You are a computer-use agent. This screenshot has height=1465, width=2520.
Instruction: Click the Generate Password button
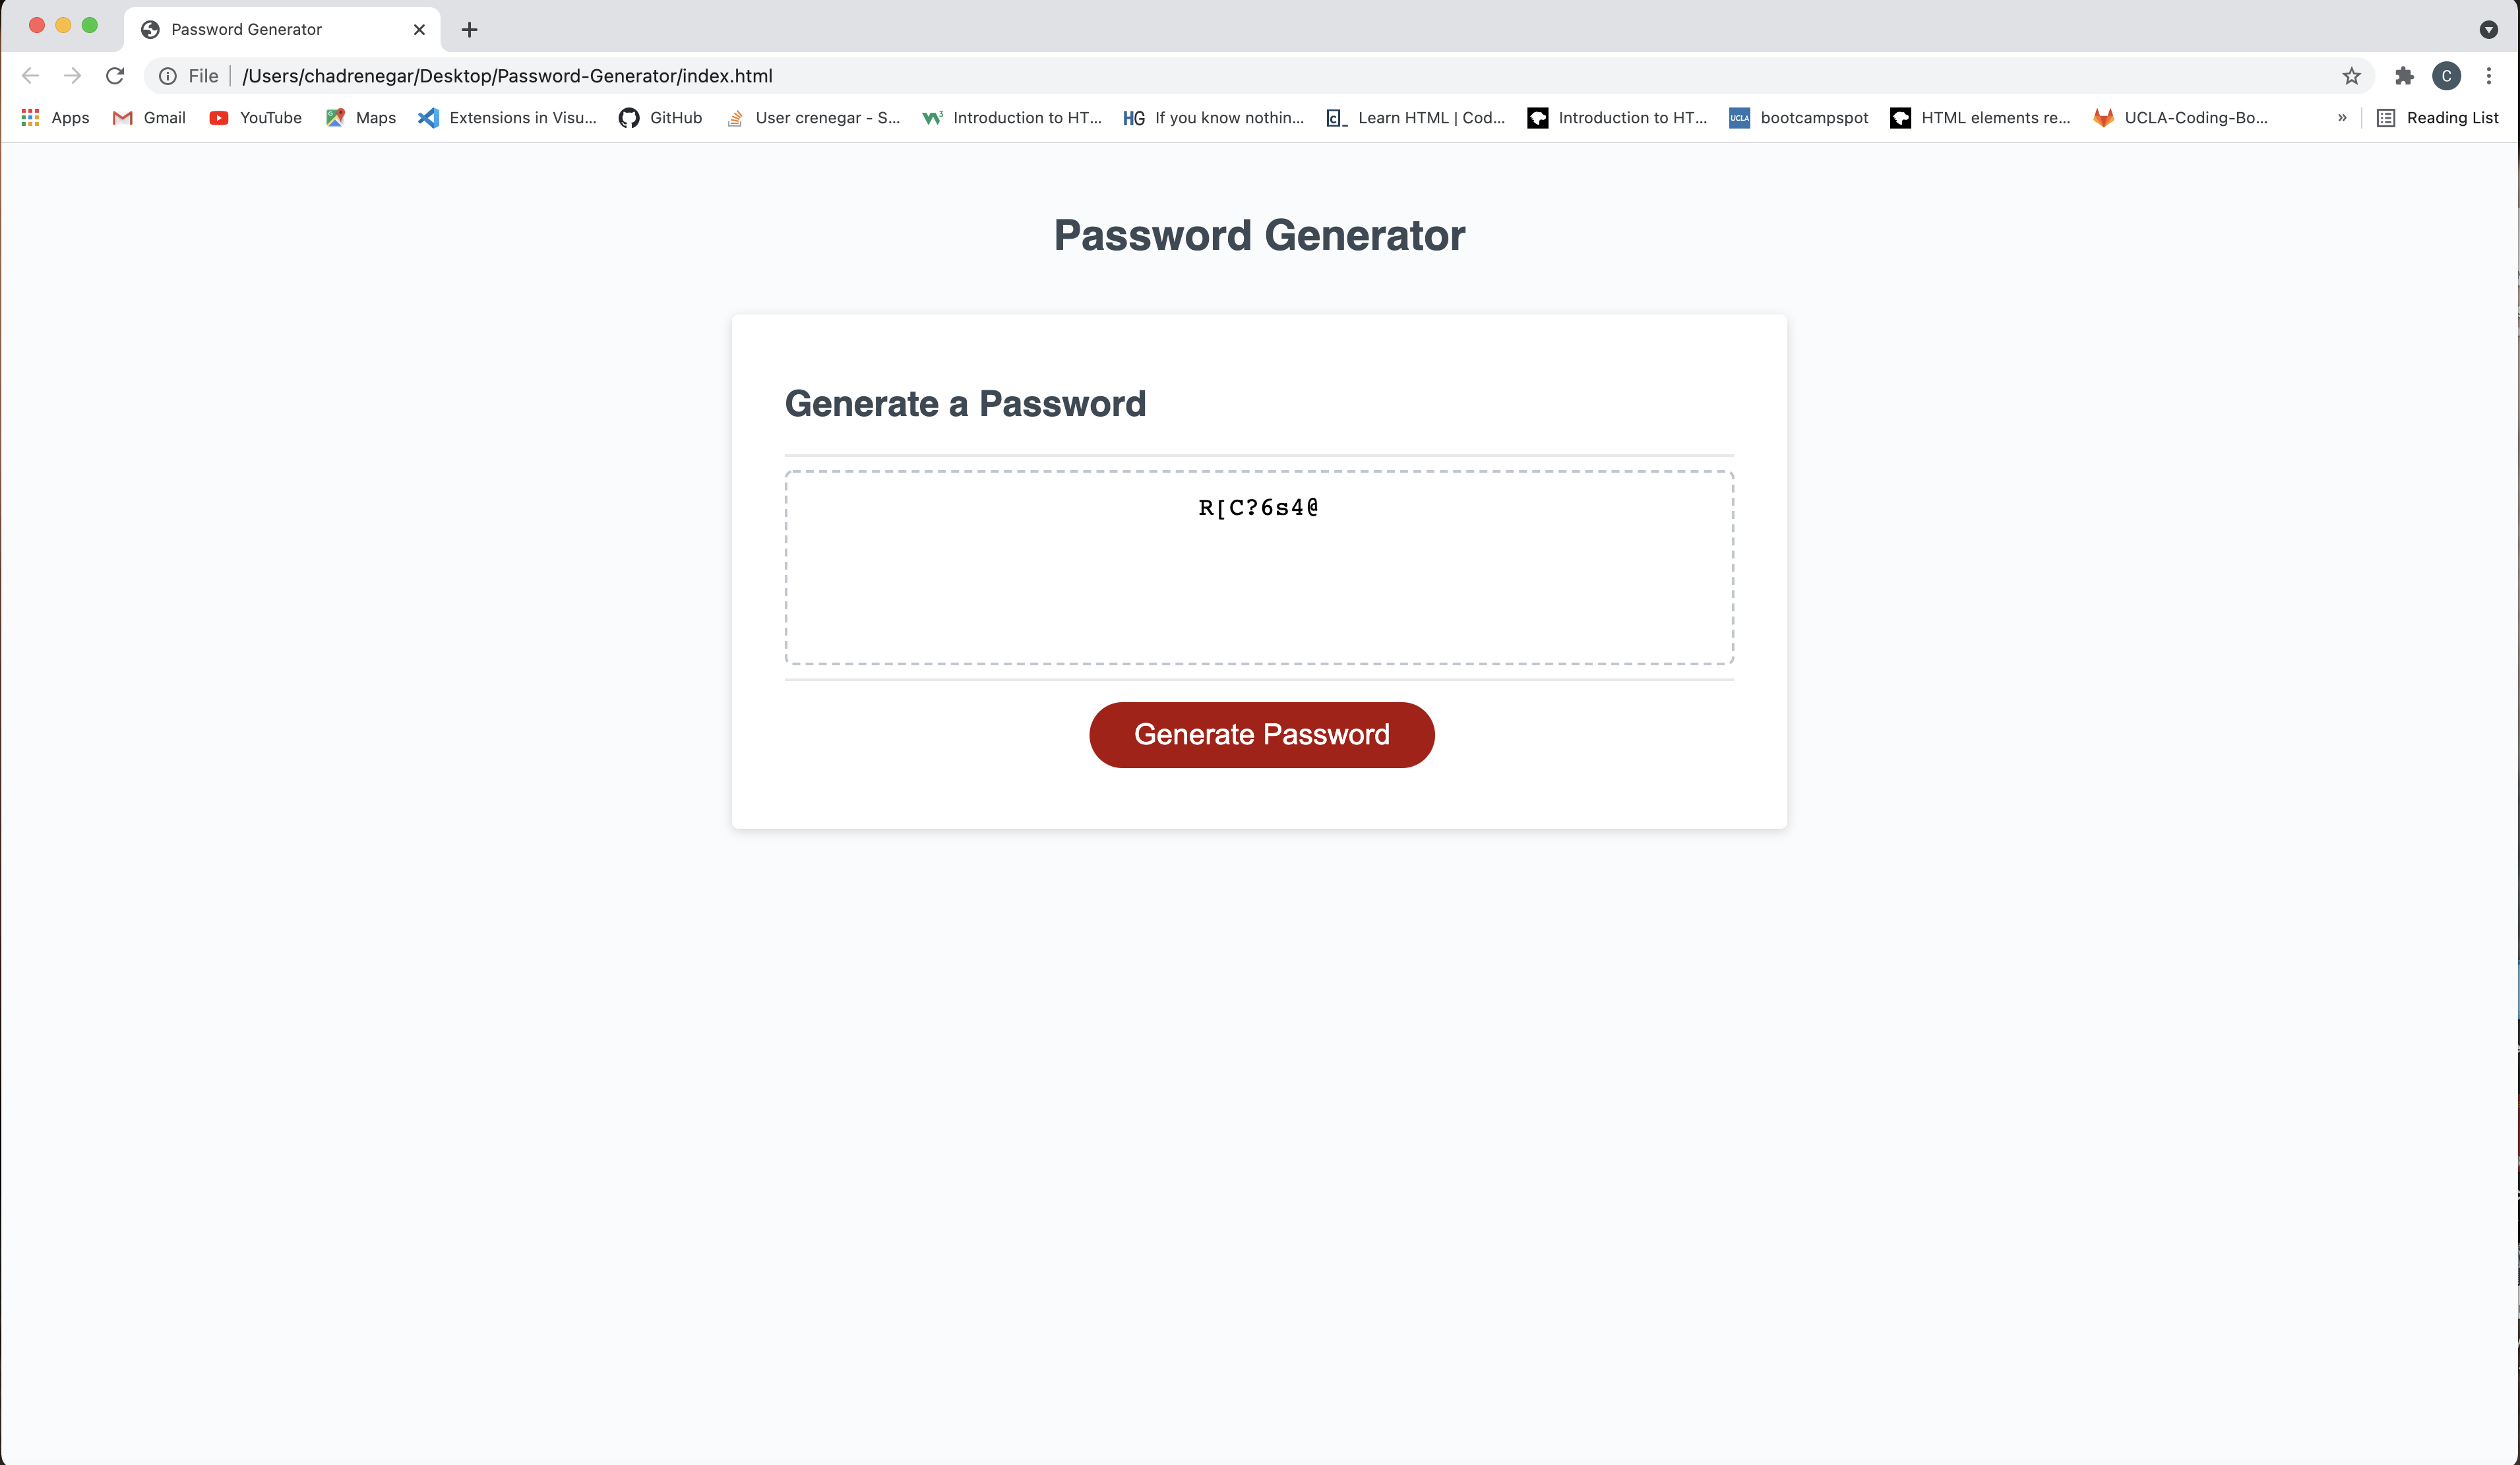pyautogui.click(x=1261, y=734)
